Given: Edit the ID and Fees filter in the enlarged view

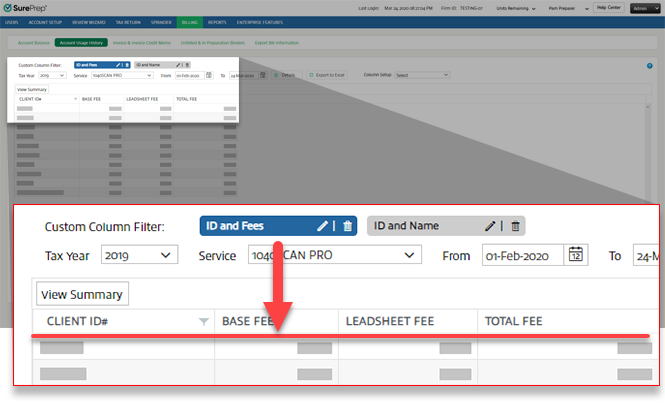Looking at the screenshot, I should point(322,226).
